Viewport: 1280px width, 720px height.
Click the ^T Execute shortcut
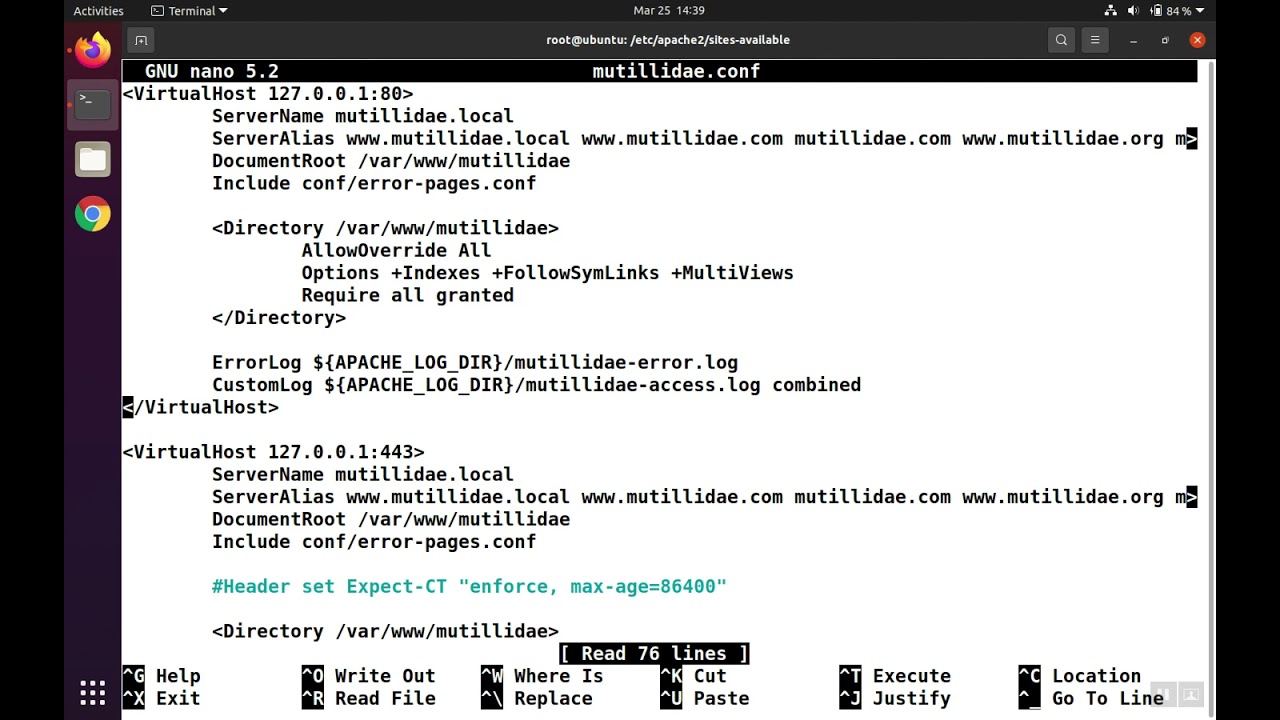895,676
